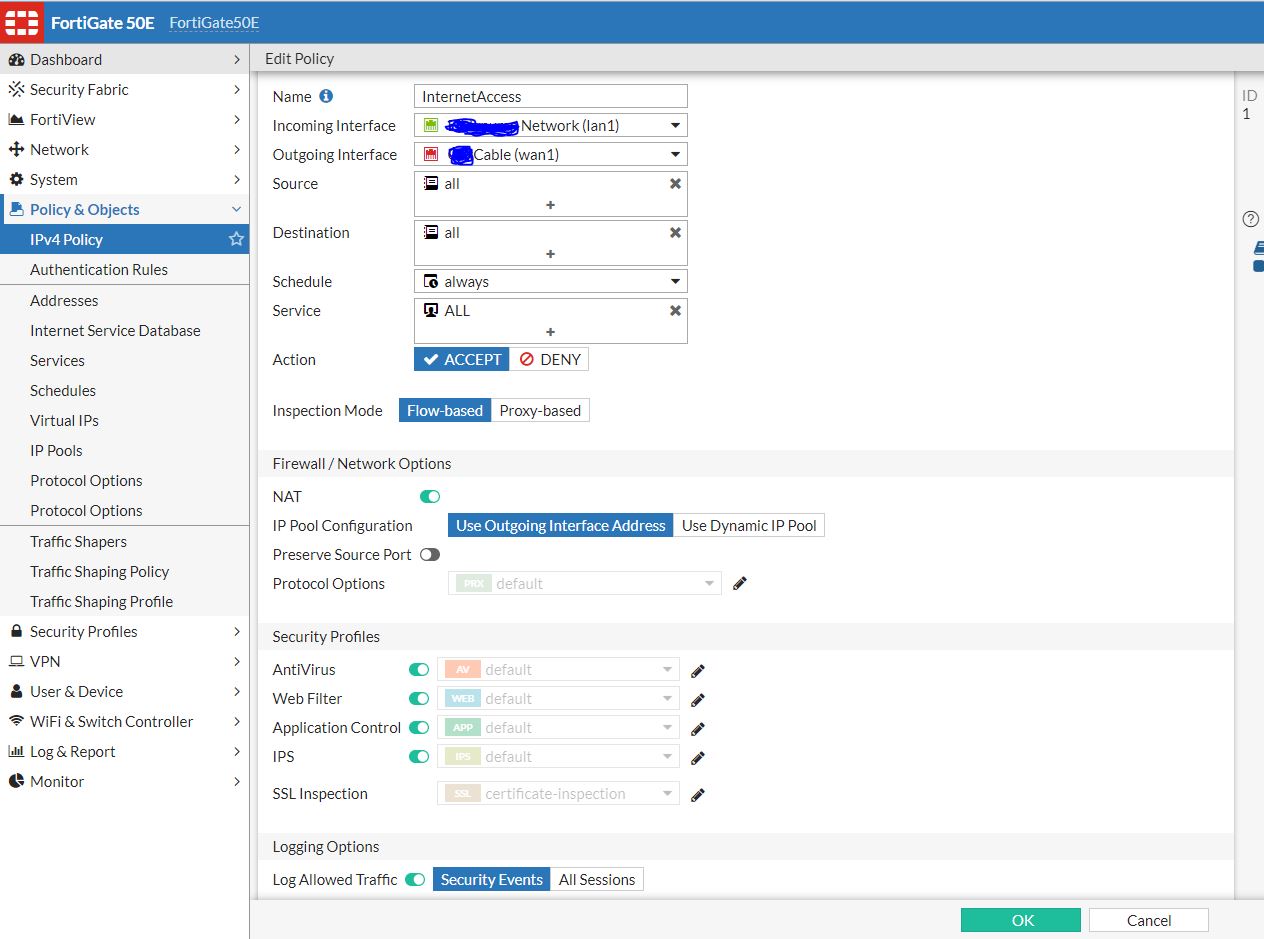This screenshot has height=939, width=1264.
Task: Open the Protocol Options default dropdown
Action: 584,583
